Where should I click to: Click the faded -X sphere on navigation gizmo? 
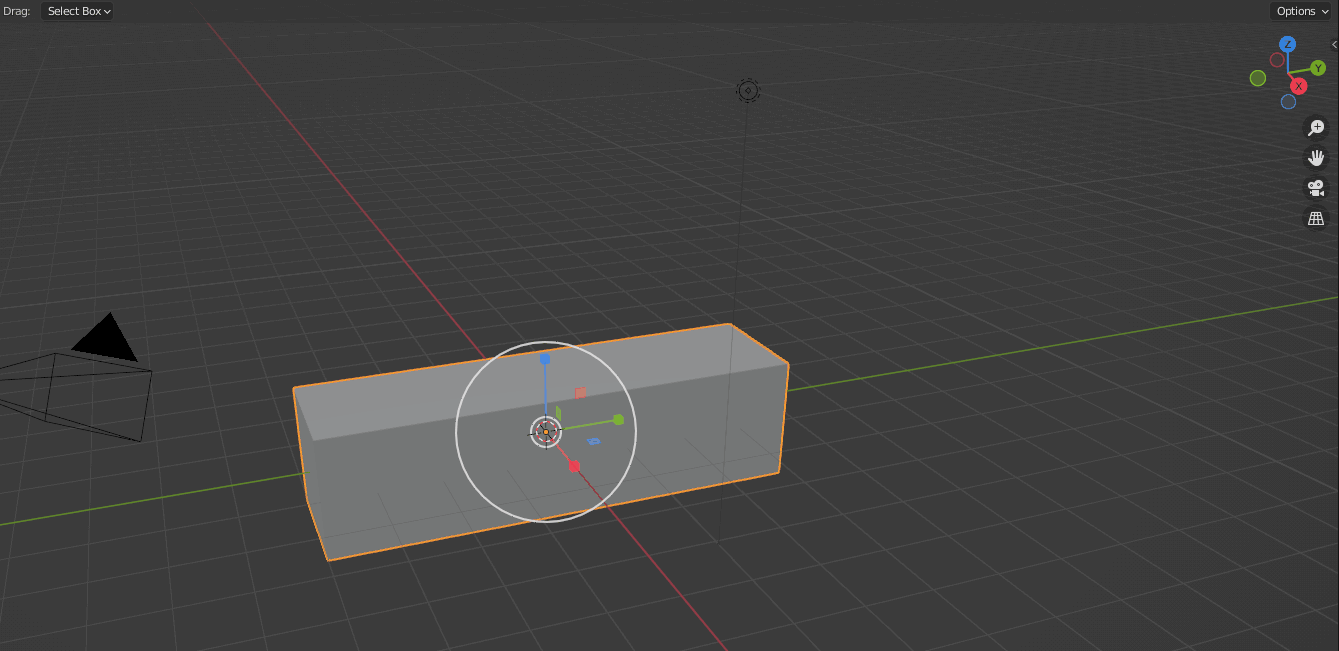tap(1277, 60)
